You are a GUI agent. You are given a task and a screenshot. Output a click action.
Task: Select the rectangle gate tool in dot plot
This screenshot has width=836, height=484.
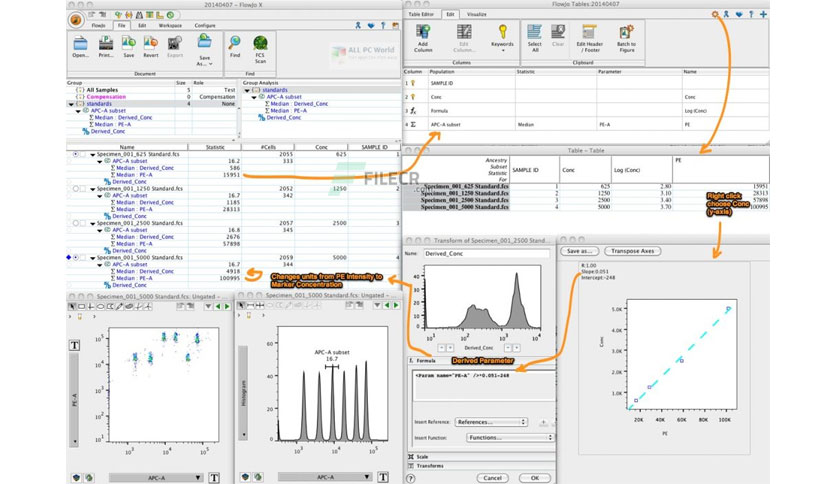[82, 306]
